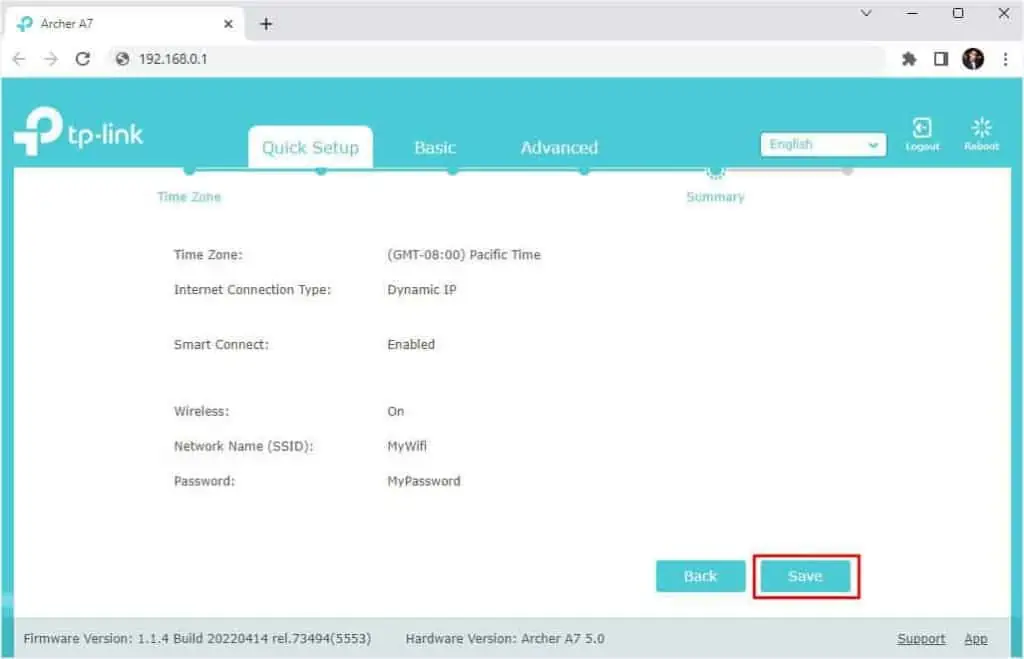
Task: Open the Chrome profile avatar
Action: [x=973, y=59]
